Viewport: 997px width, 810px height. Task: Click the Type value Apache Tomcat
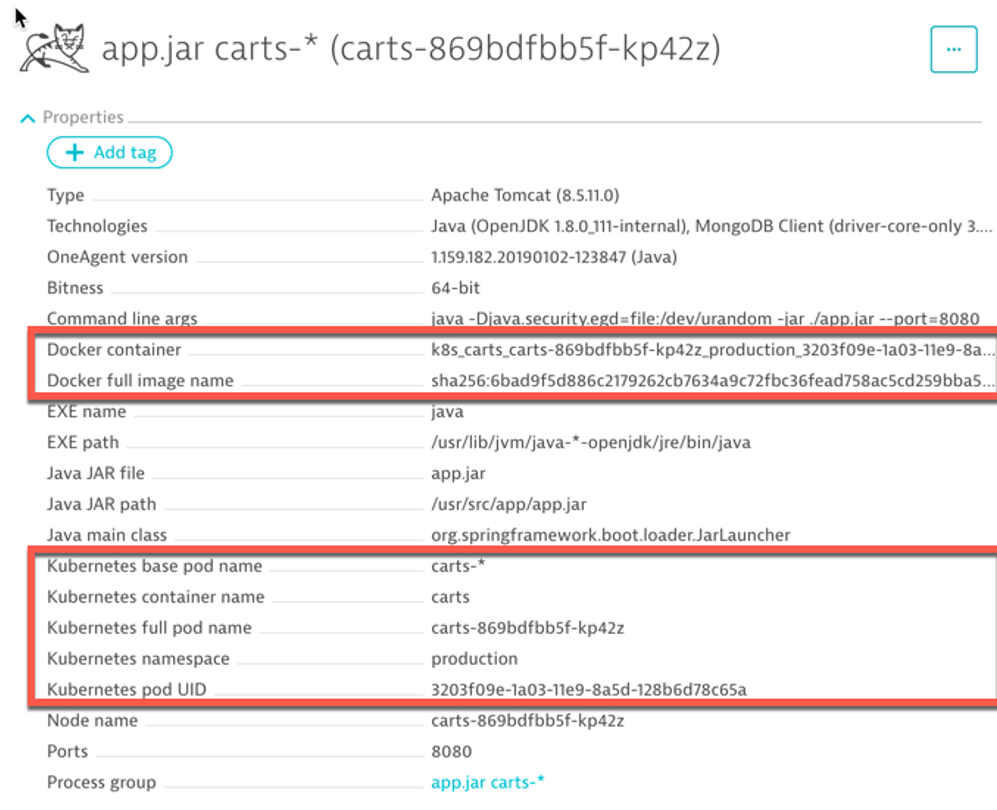coord(525,195)
